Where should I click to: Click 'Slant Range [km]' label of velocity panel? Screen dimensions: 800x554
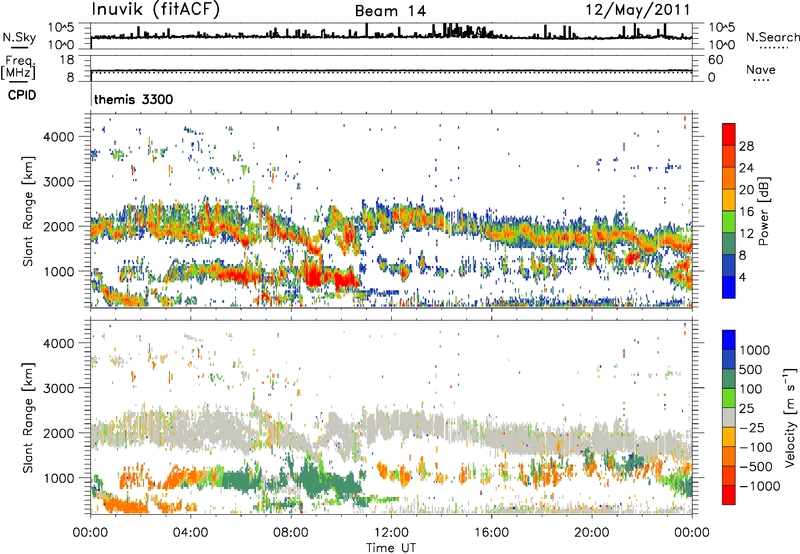tap(28, 417)
